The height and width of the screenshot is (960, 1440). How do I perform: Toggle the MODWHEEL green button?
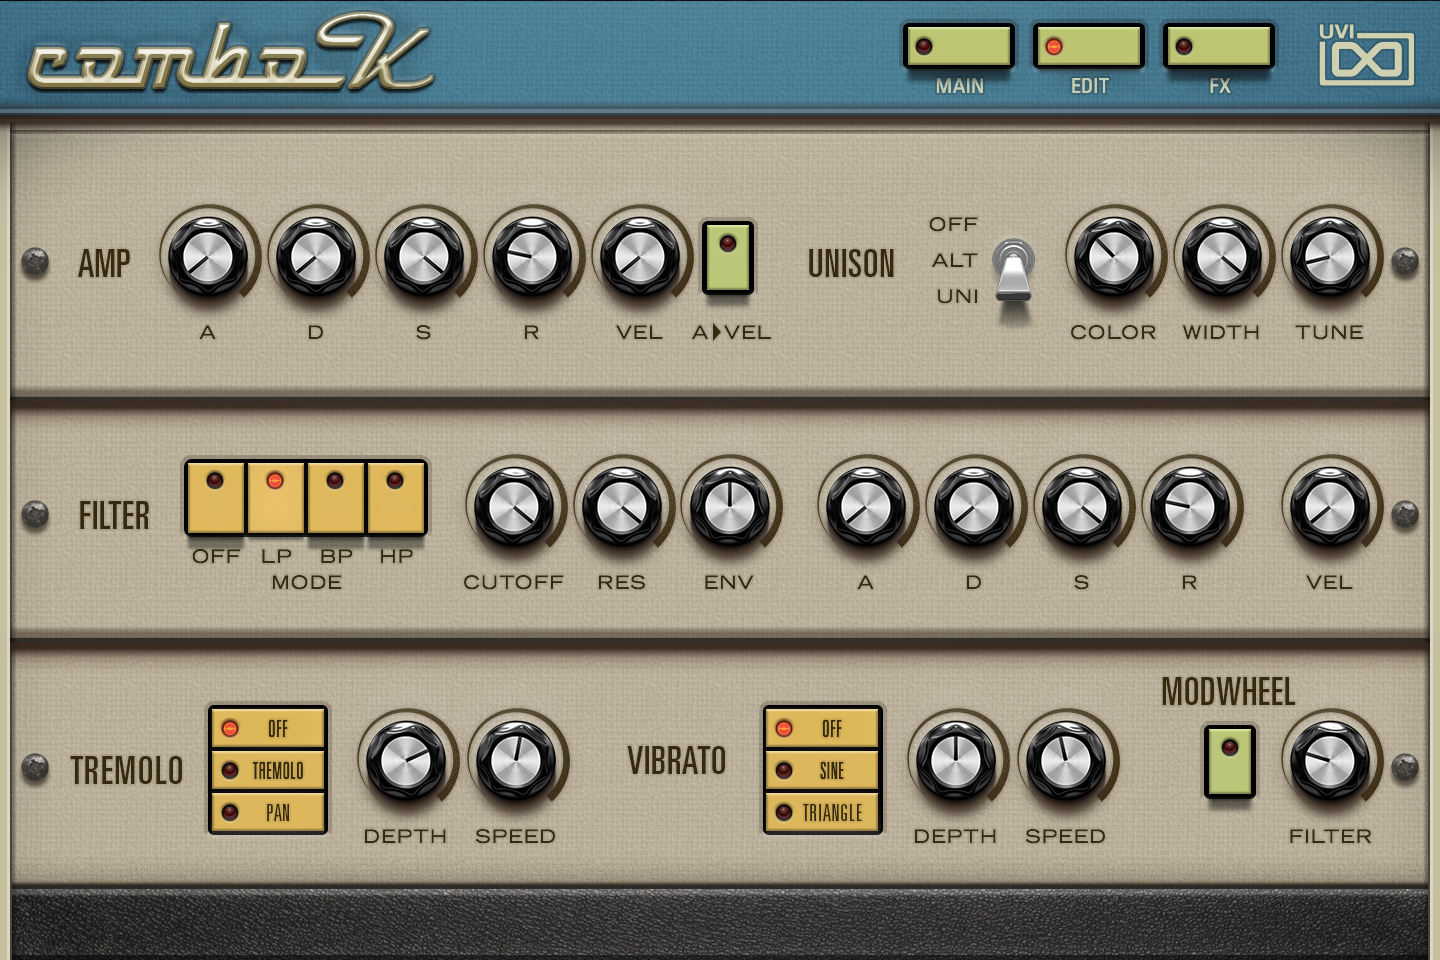(x=1230, y=762)
